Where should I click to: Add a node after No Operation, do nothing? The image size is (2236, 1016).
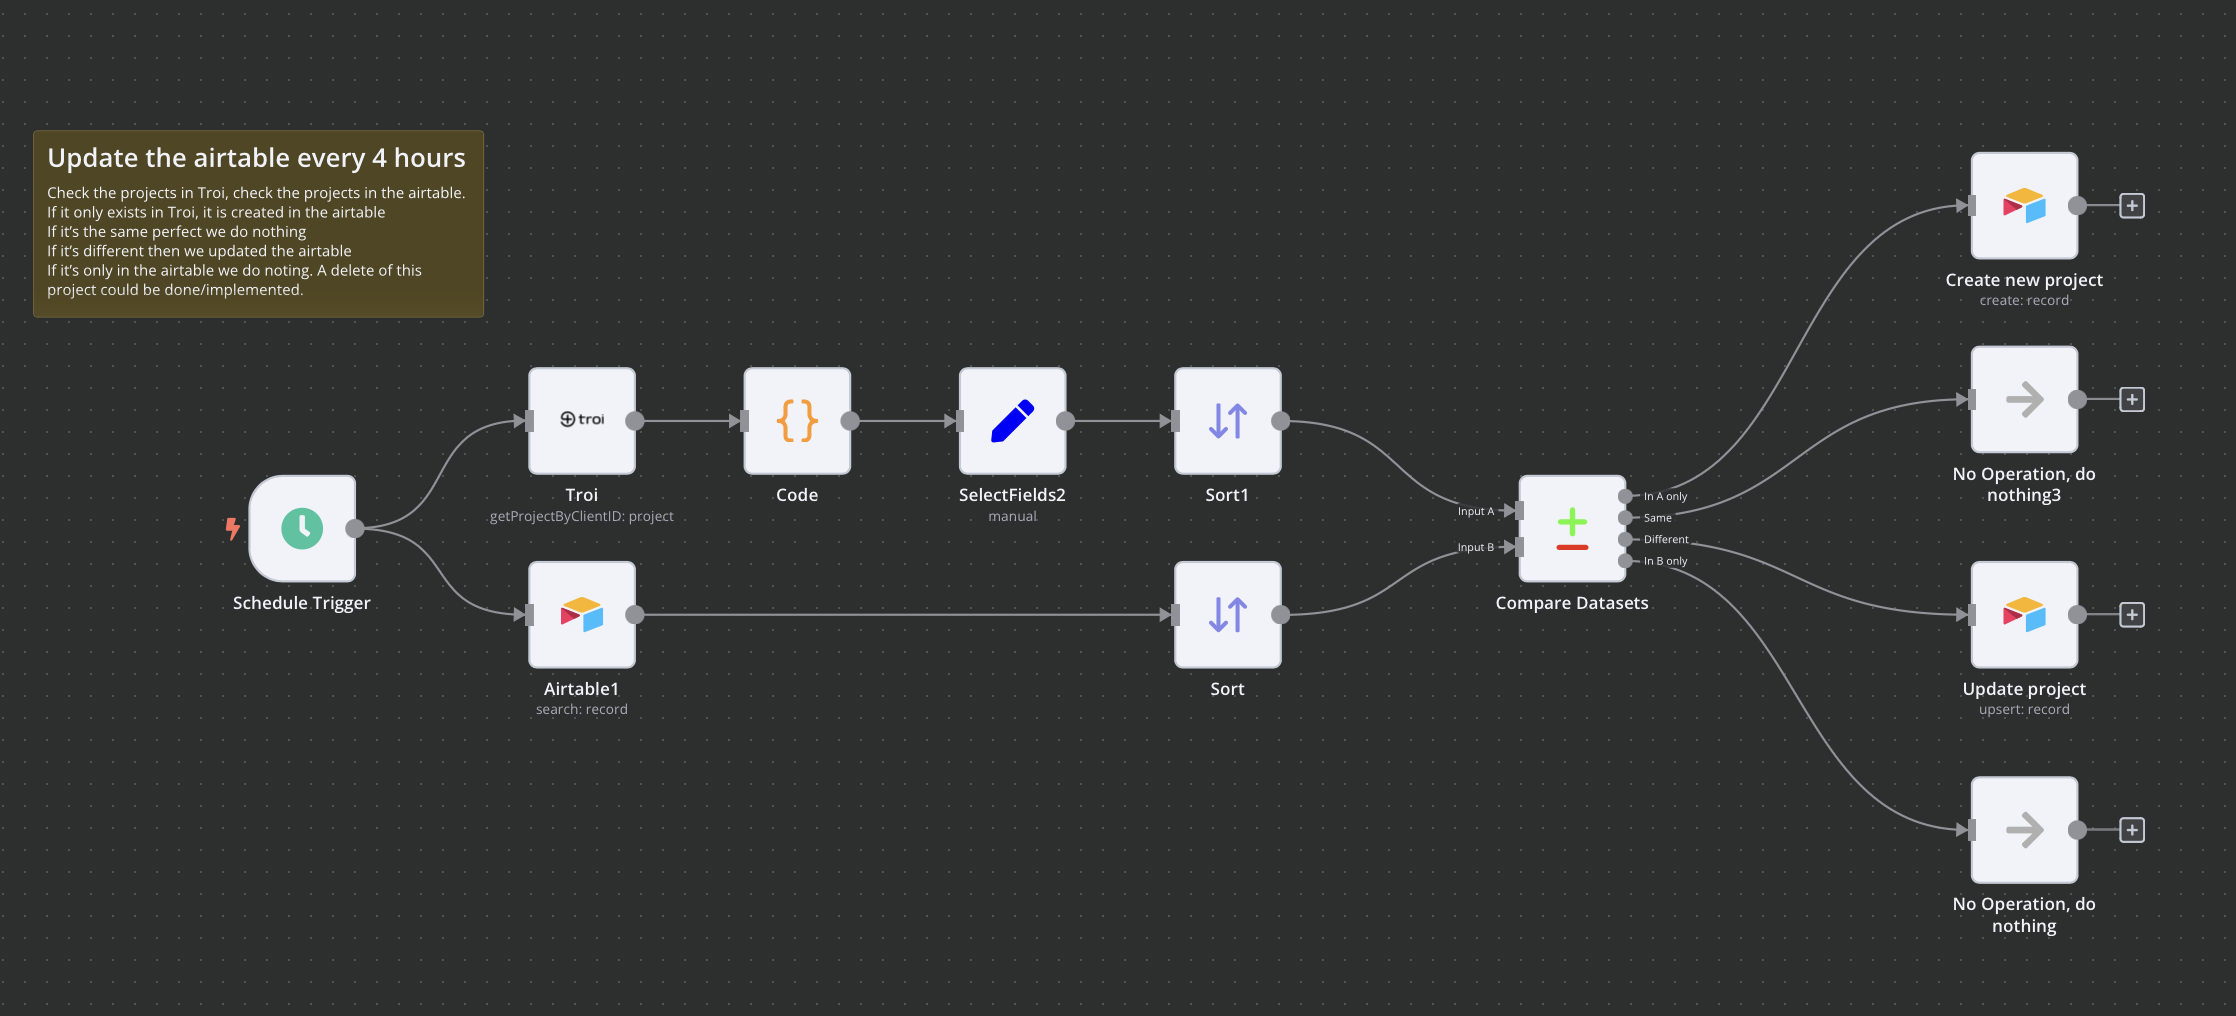coord(2133,830)
